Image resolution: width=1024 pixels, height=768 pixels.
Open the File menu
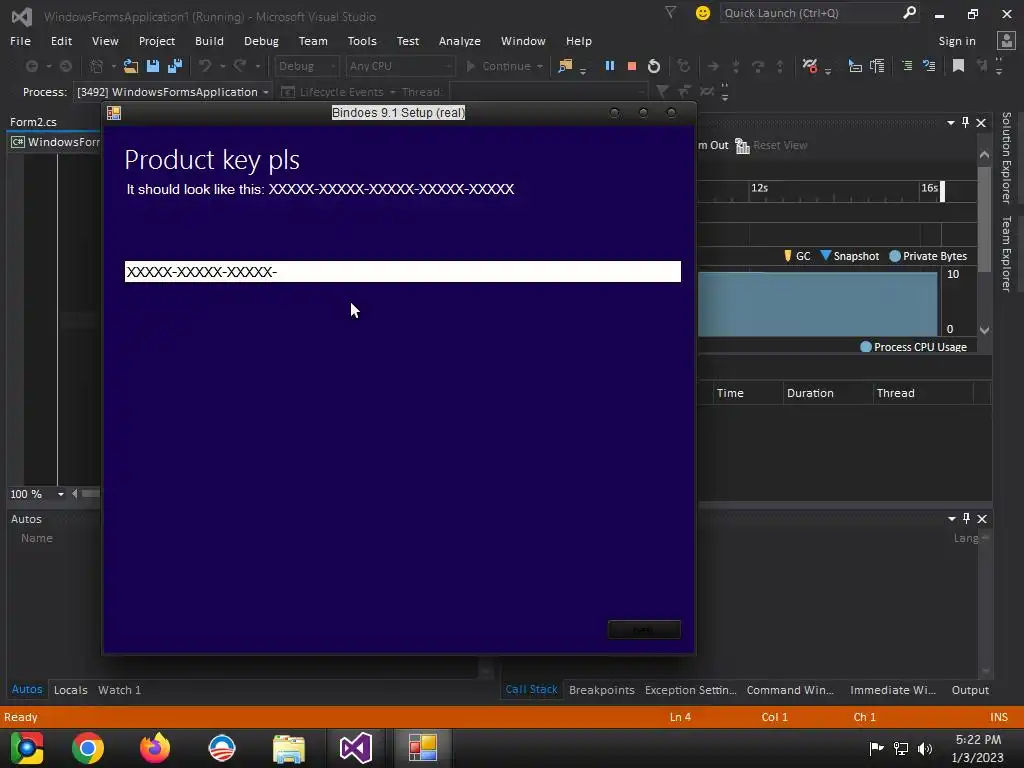point(20,40)
